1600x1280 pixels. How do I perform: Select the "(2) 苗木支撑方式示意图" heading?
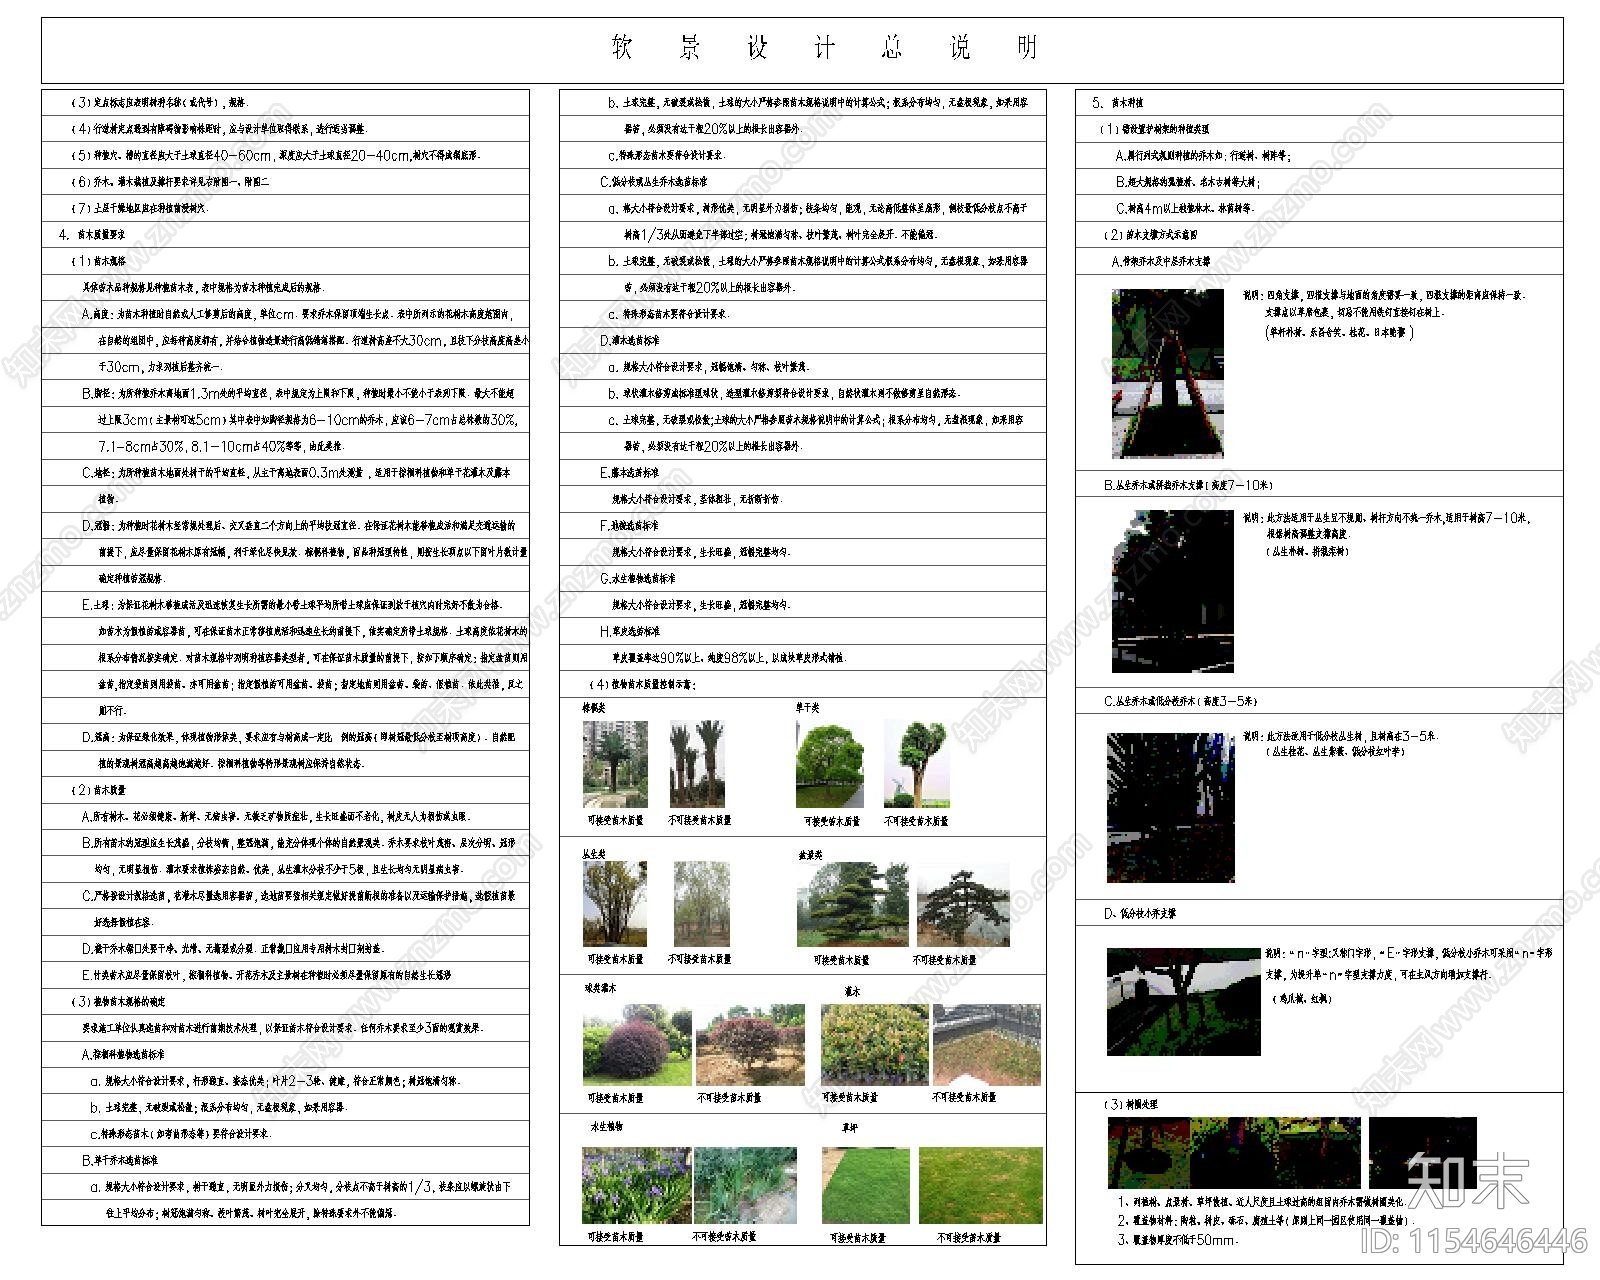pos(1151,235)
